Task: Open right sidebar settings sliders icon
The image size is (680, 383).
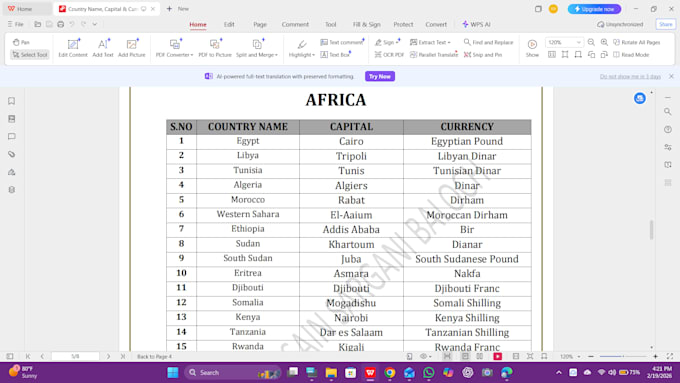Action: pyautogui.click(x=668, y=147)
